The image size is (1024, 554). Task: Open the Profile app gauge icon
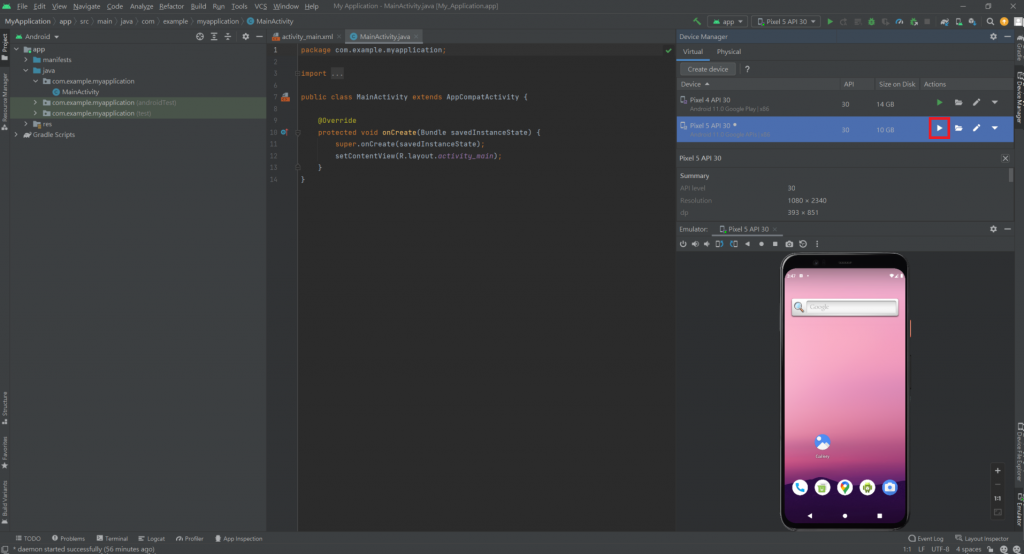pos(899,22)
